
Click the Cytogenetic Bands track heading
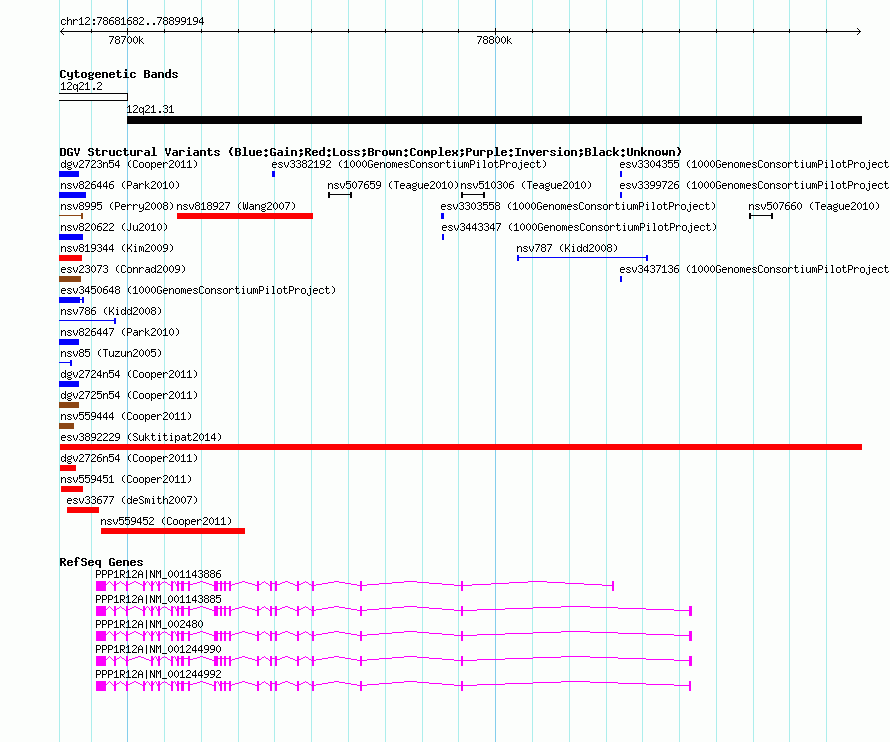pos(119,74)
